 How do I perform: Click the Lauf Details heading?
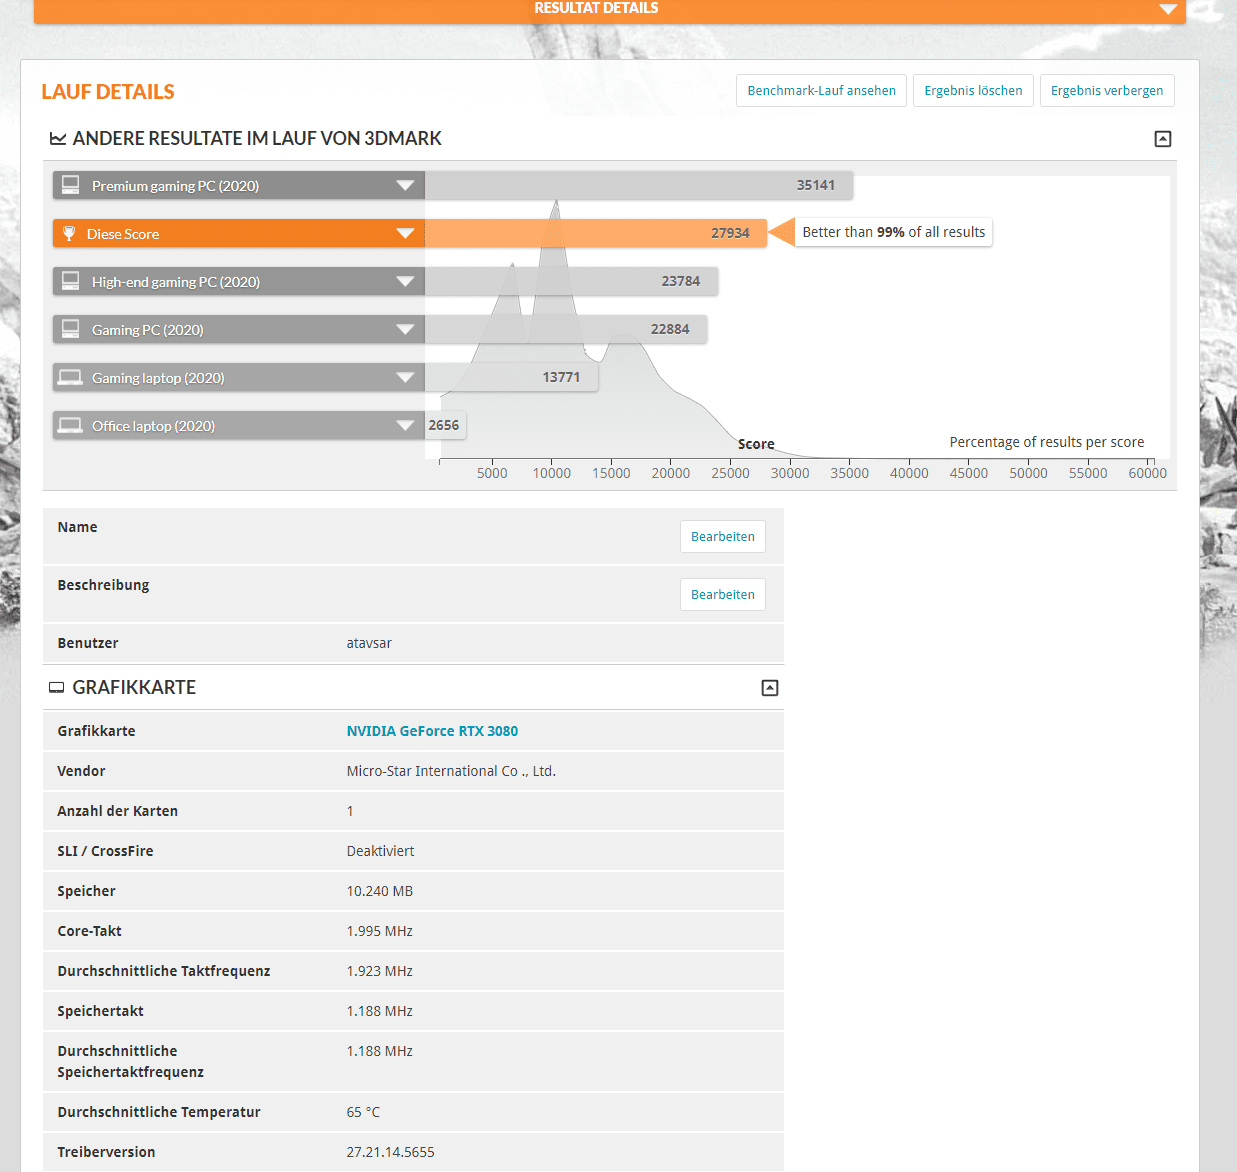pyautogui.click(x=108, y=92)
